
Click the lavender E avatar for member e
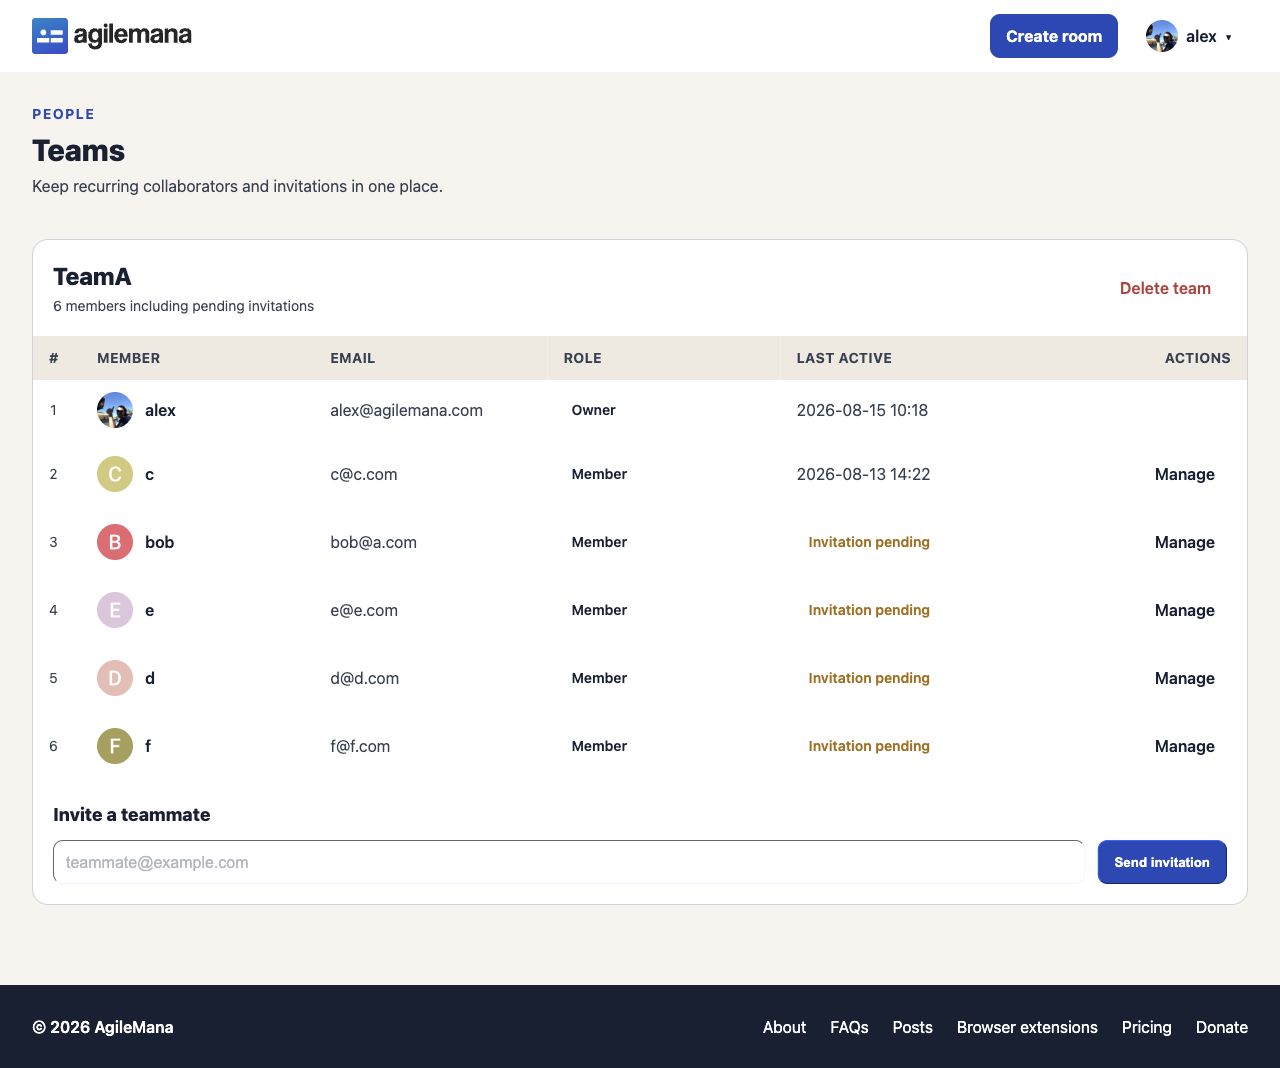[115, 610]
